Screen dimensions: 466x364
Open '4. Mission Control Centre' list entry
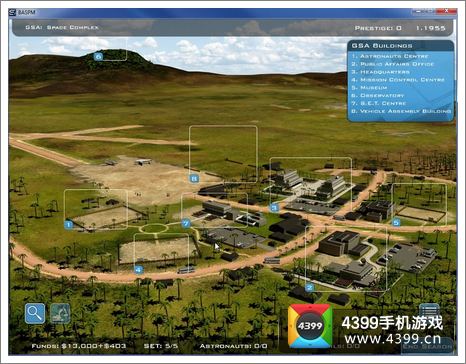pyautogui.click(x=398, y=80)
